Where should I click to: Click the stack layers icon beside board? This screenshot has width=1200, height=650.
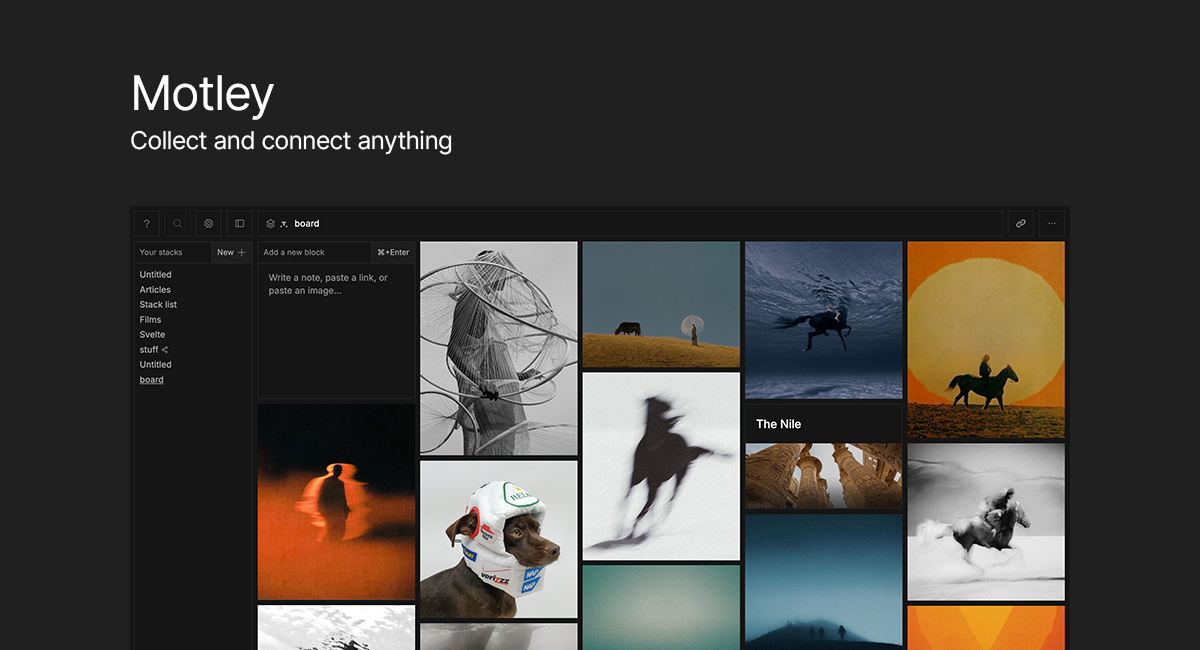[271, 224]
